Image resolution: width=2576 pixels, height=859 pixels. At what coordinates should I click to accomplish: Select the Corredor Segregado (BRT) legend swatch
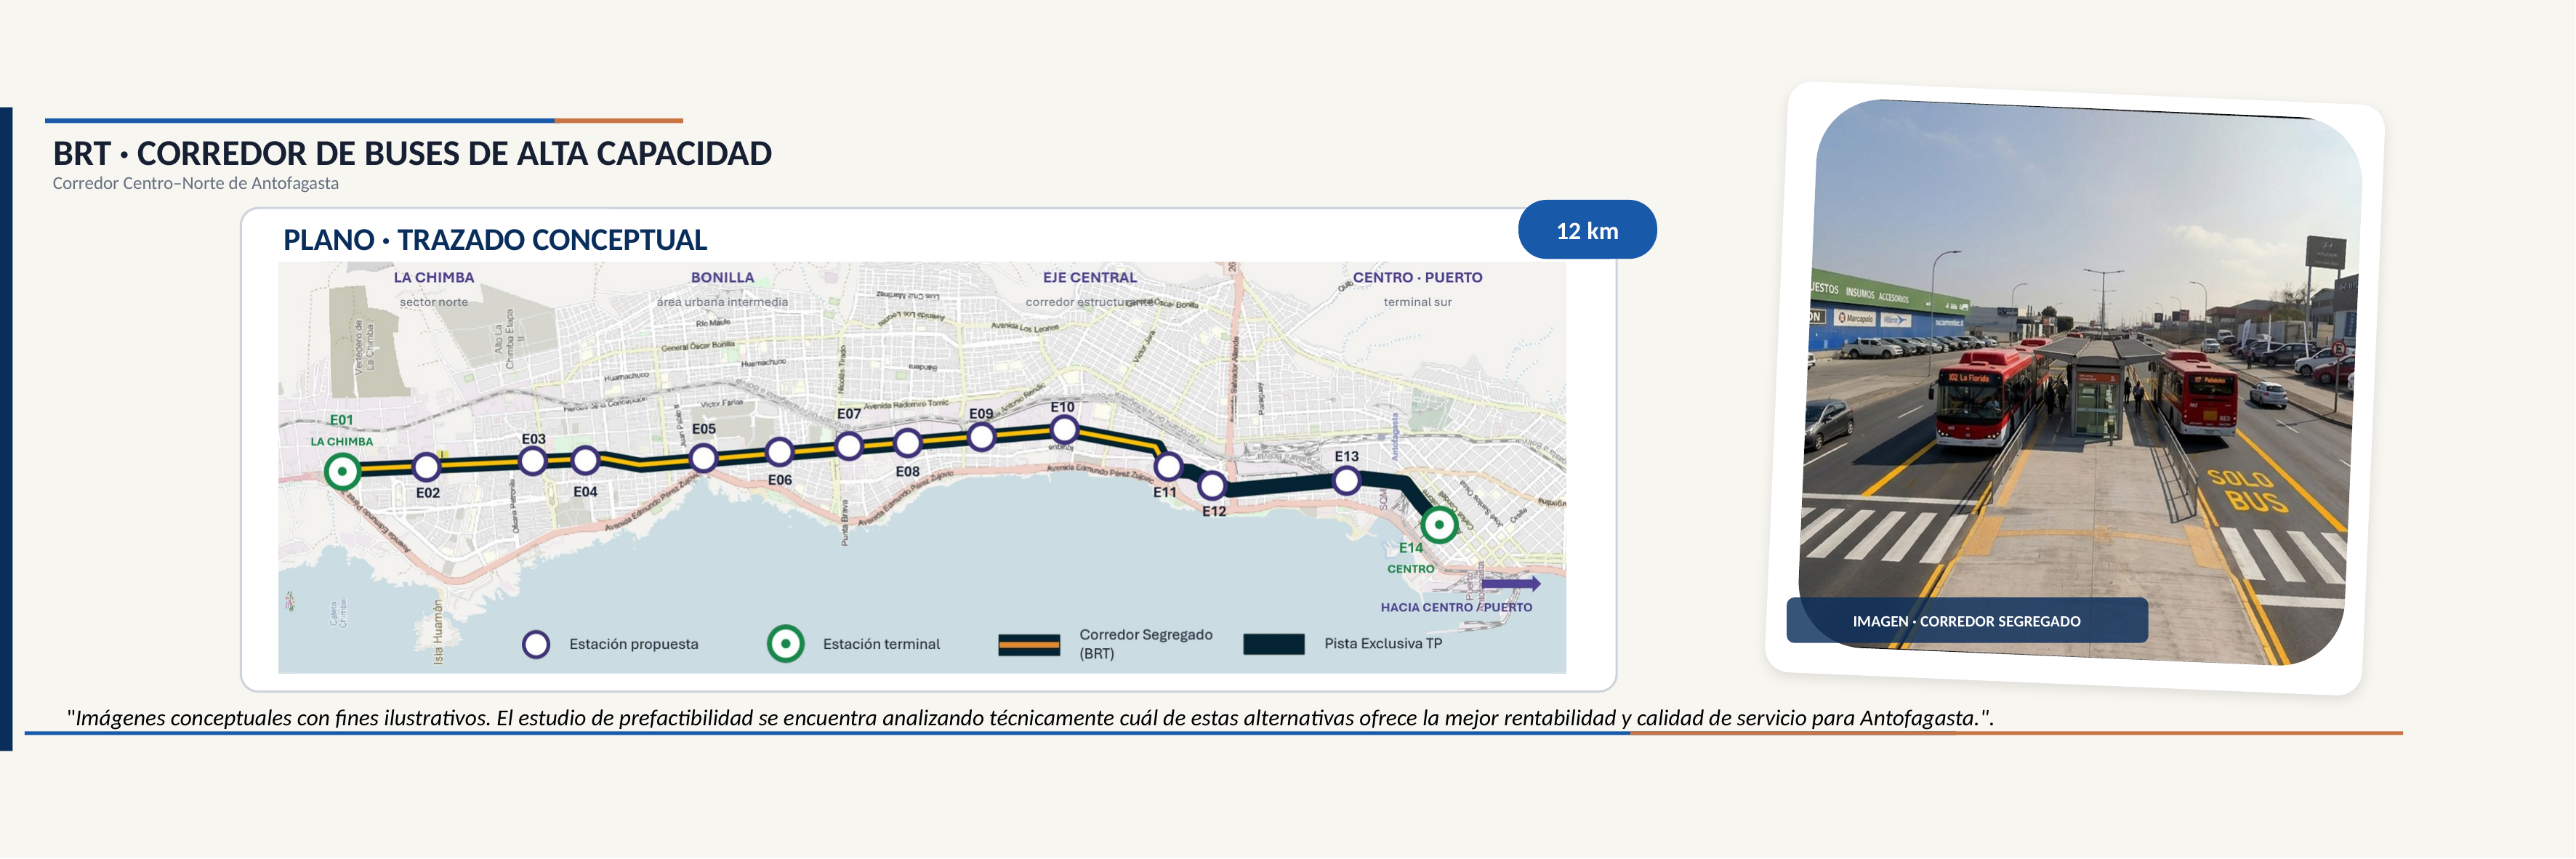click(1029, 645)
